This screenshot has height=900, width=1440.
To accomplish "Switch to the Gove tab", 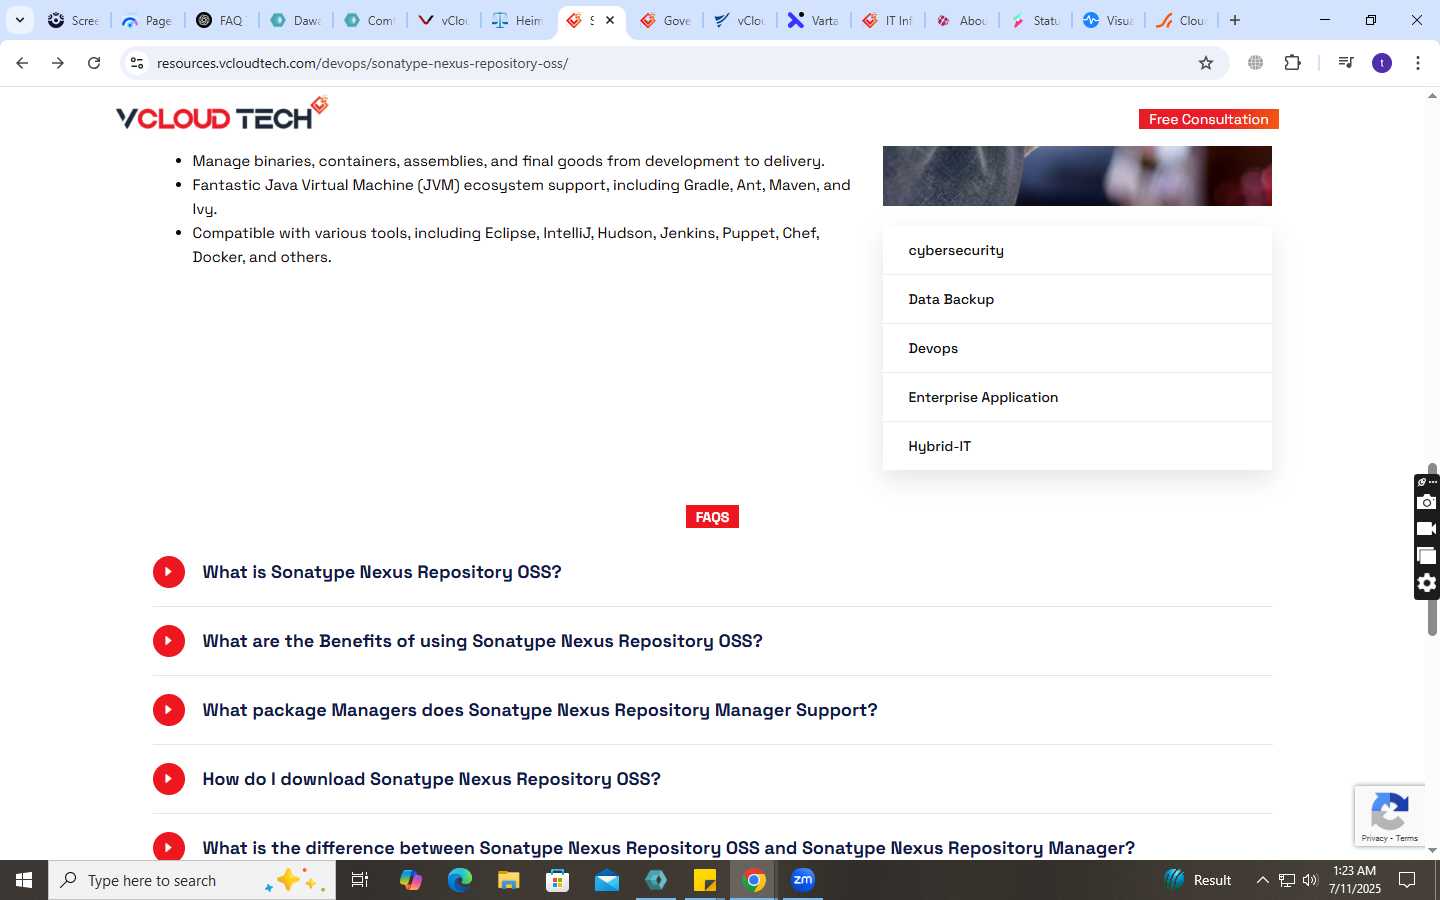I will 666,20.
